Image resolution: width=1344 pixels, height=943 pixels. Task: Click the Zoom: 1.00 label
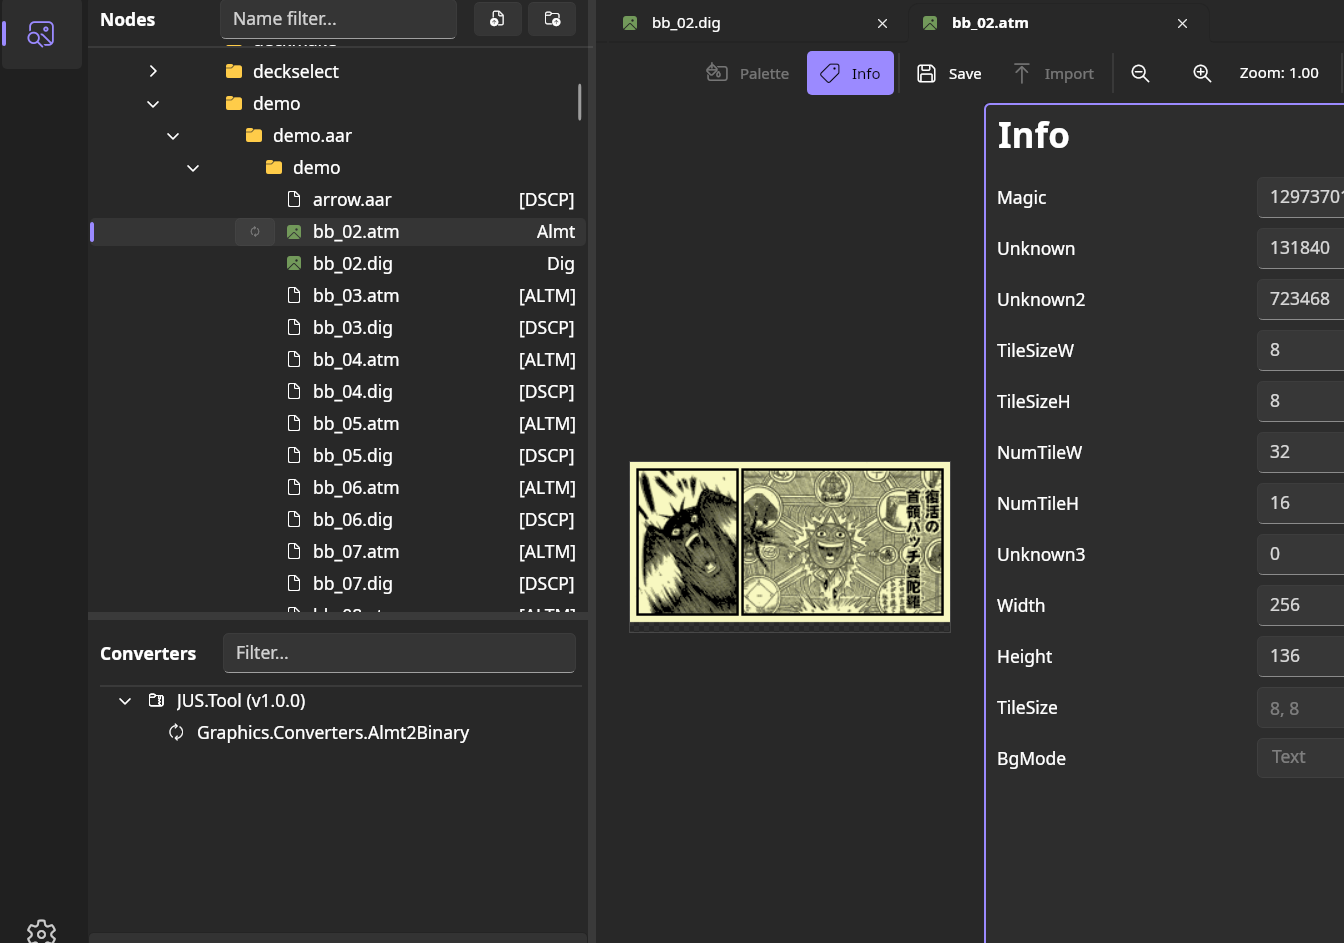(x=1279, y=73)
